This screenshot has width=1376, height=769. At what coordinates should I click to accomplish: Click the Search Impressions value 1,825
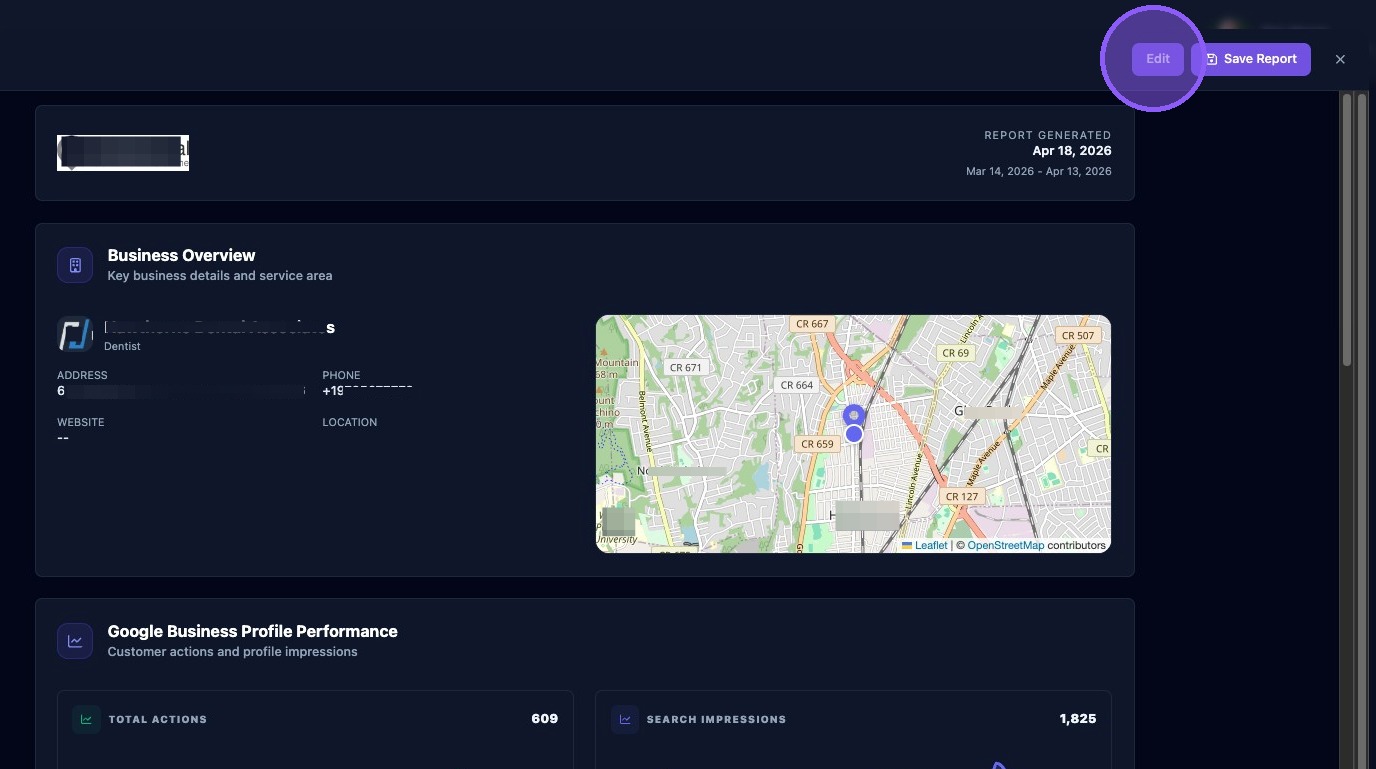click(x=1077, y=718)
